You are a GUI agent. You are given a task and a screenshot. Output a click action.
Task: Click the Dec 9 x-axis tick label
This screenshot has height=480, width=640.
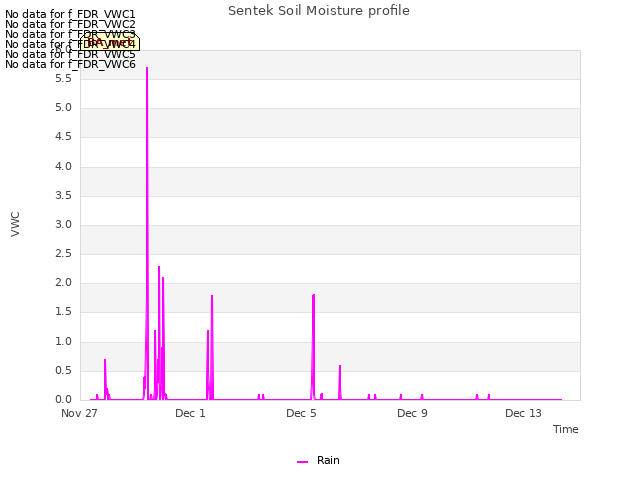(x=412, y=413)
